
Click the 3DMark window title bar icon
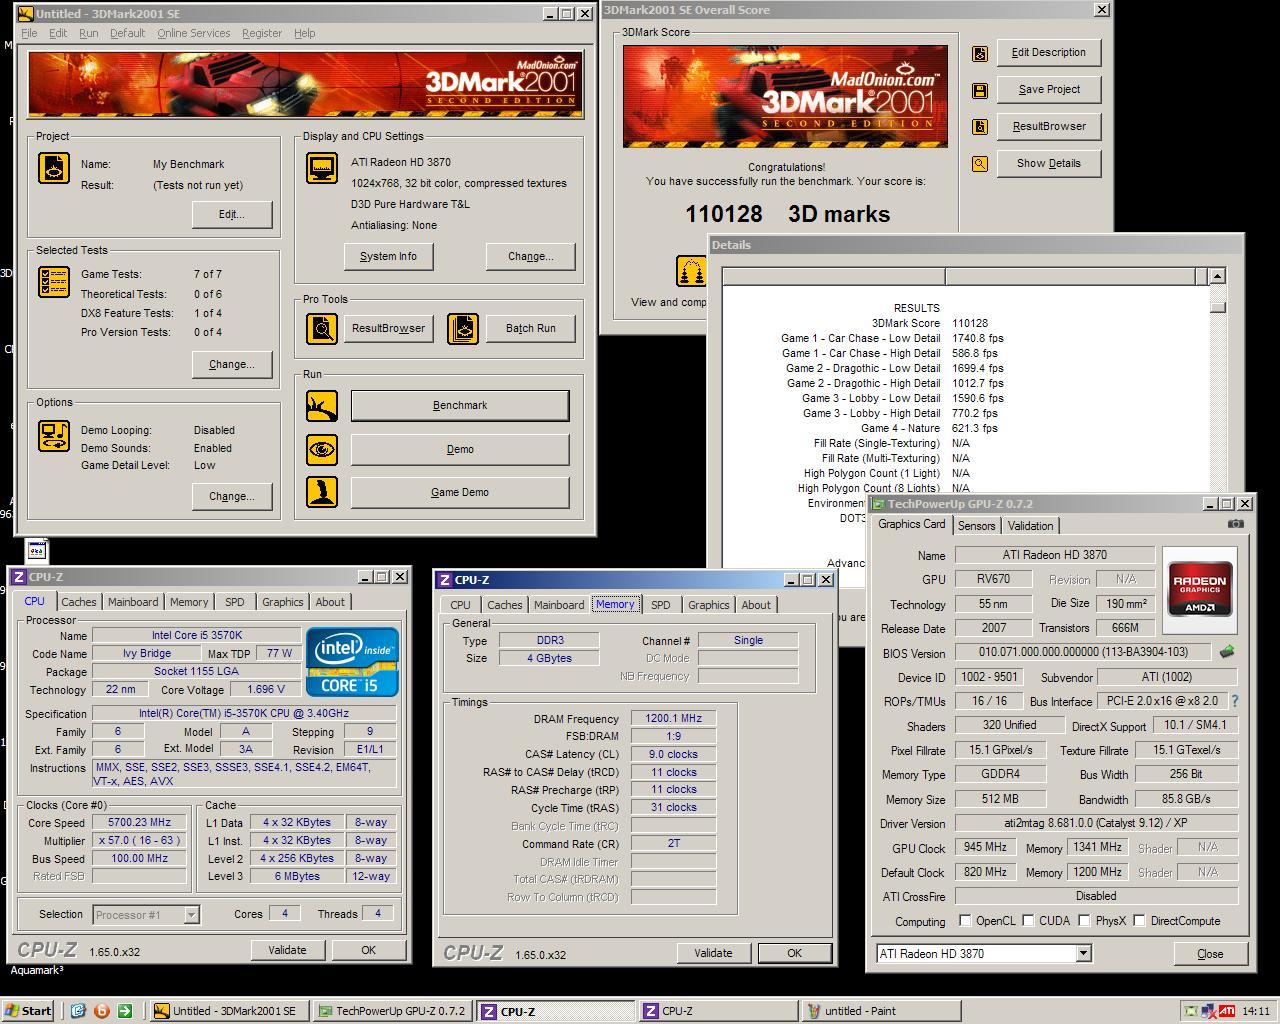point(25,14)
